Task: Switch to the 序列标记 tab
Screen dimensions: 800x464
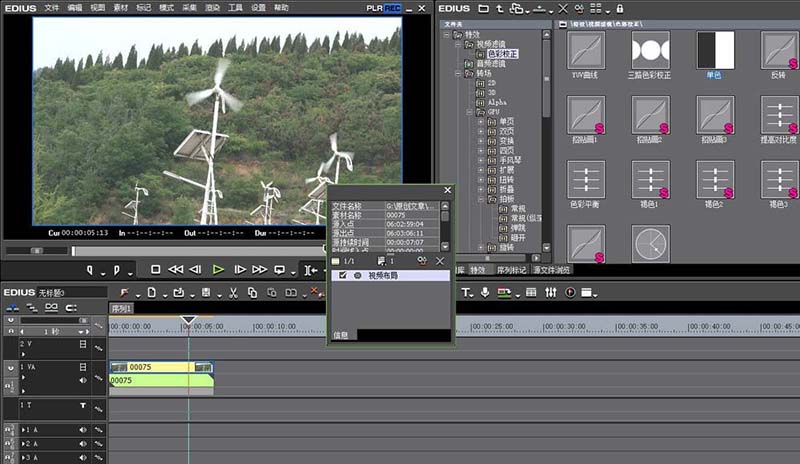Action: pyautogui.click(x=511, y=270)
